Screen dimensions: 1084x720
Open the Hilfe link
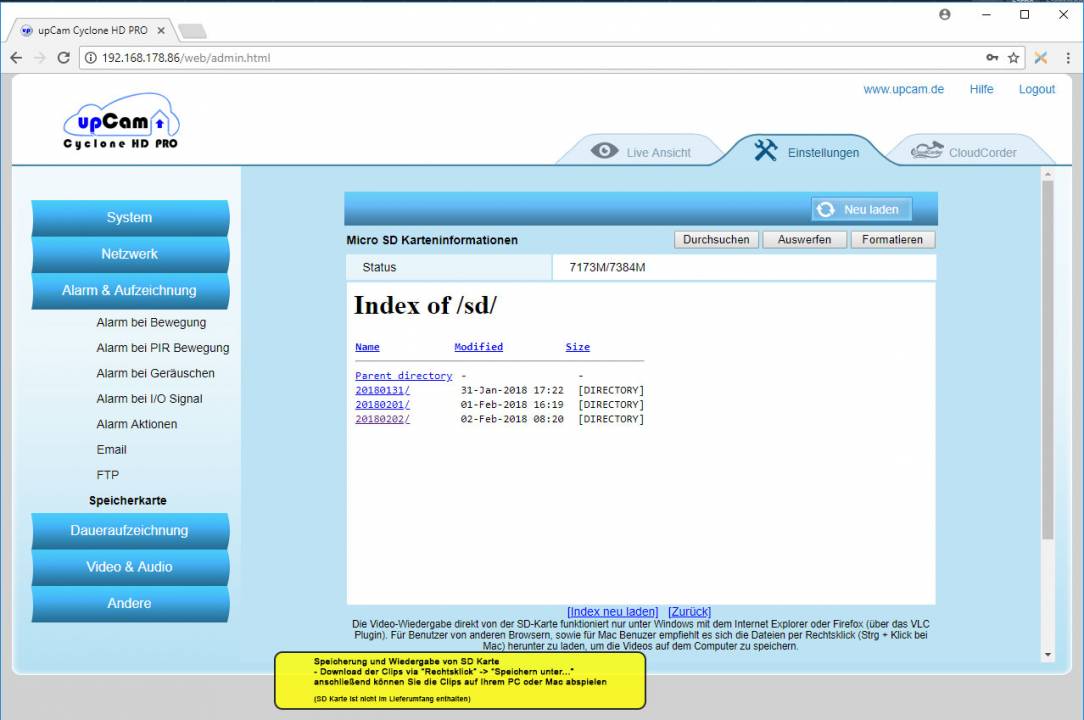(981, 89)
